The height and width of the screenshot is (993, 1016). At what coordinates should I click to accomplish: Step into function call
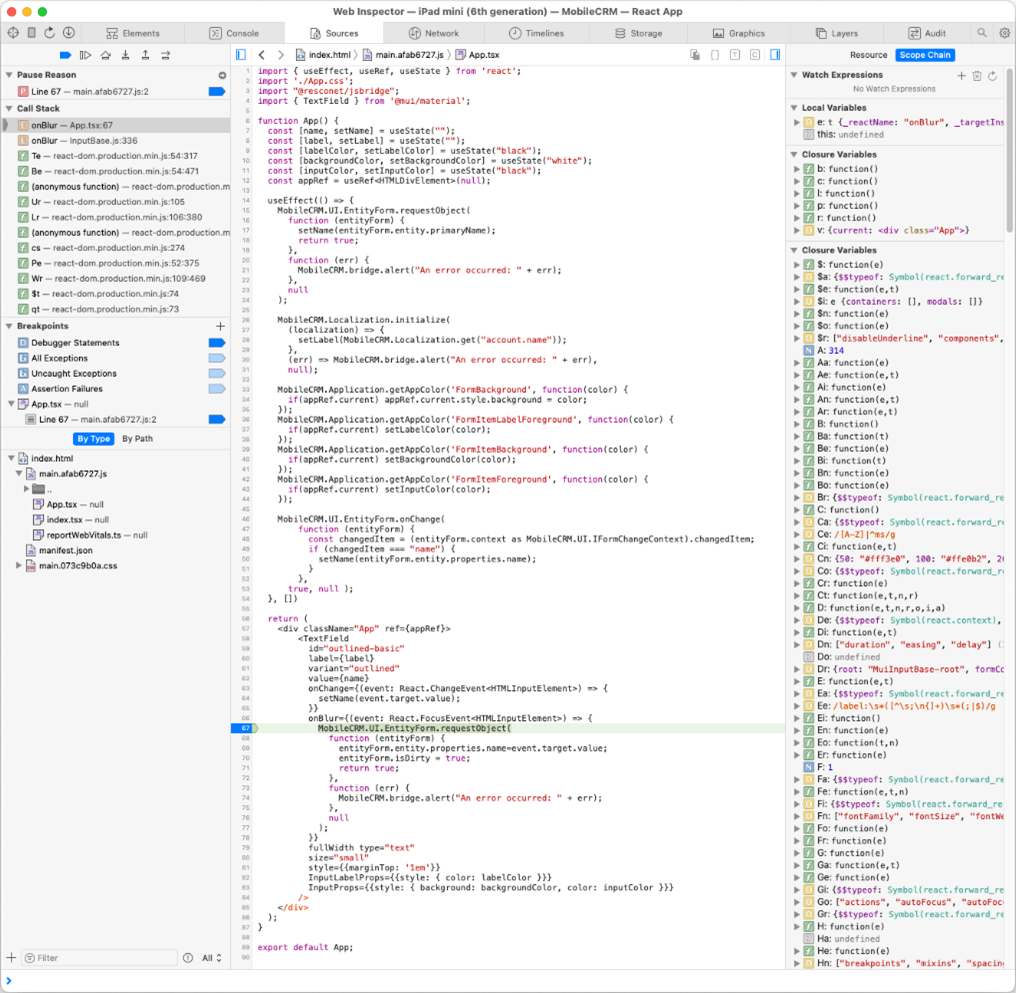pyautogui.click(x=125, y=55)
